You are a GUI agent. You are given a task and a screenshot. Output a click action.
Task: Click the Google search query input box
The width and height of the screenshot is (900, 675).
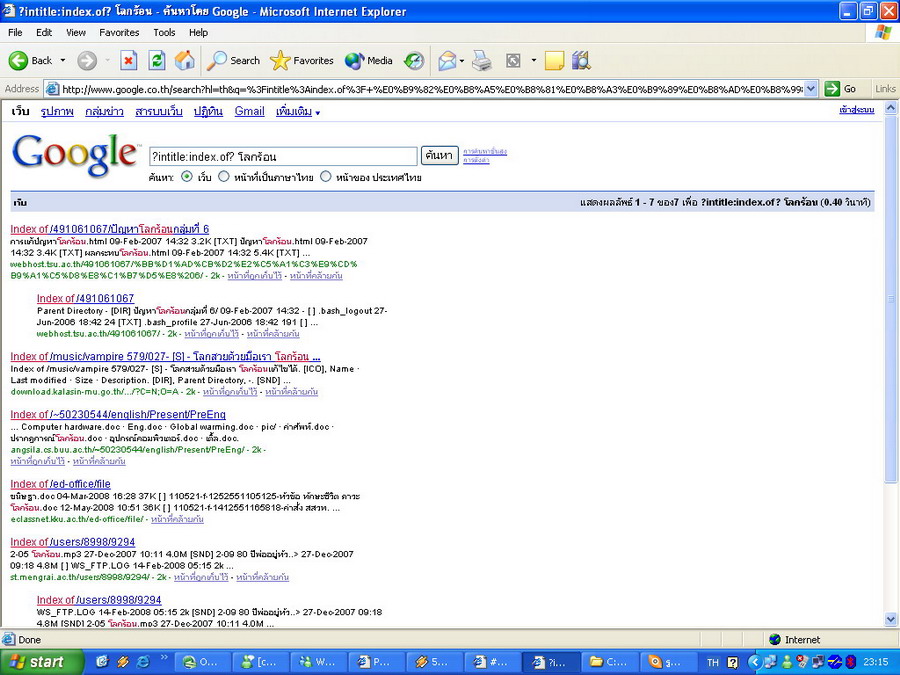coord(283,156)
